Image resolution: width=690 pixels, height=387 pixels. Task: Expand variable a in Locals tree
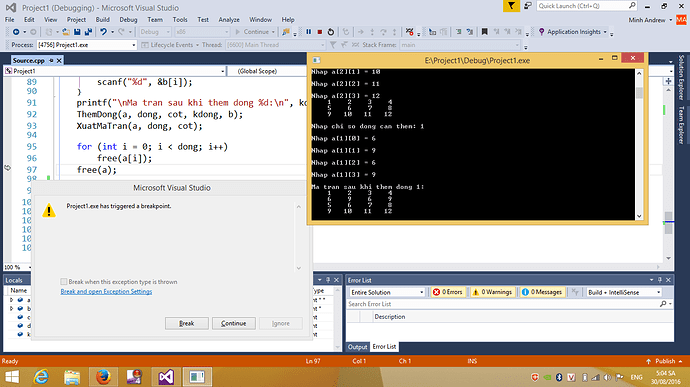click(11, 300)
